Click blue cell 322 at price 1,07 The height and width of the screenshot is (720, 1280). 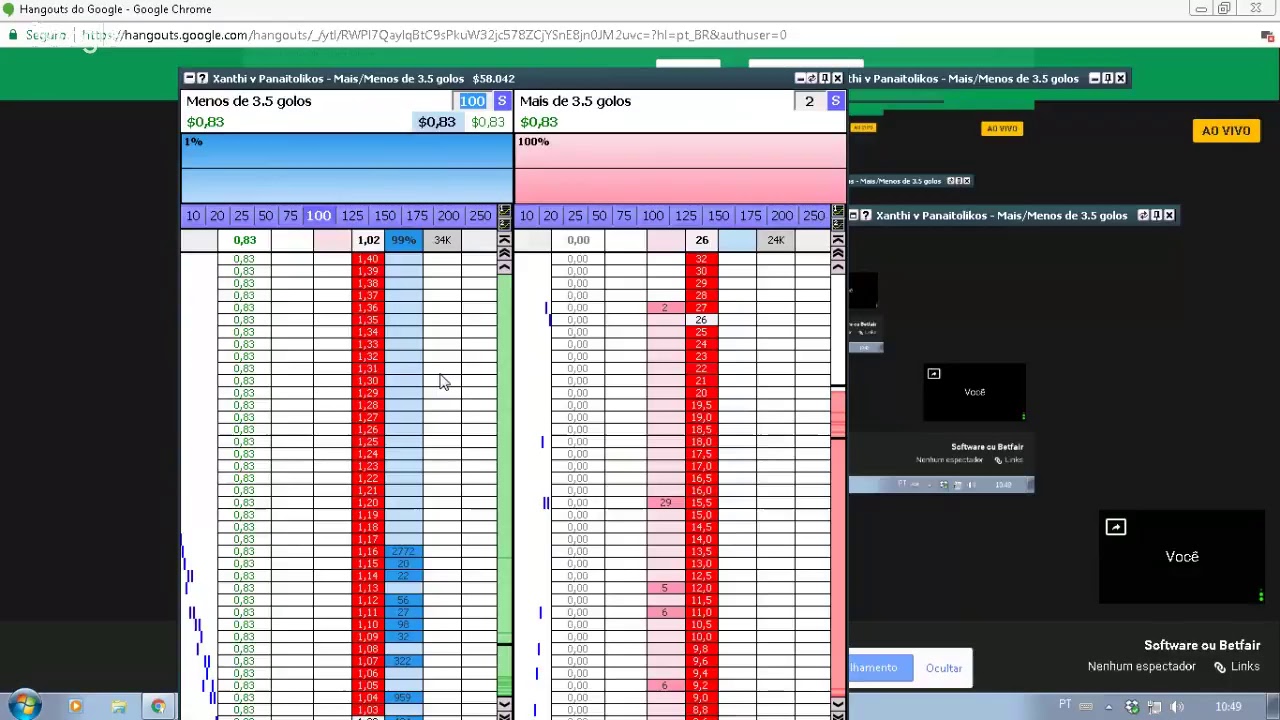[x=403, y=662]
